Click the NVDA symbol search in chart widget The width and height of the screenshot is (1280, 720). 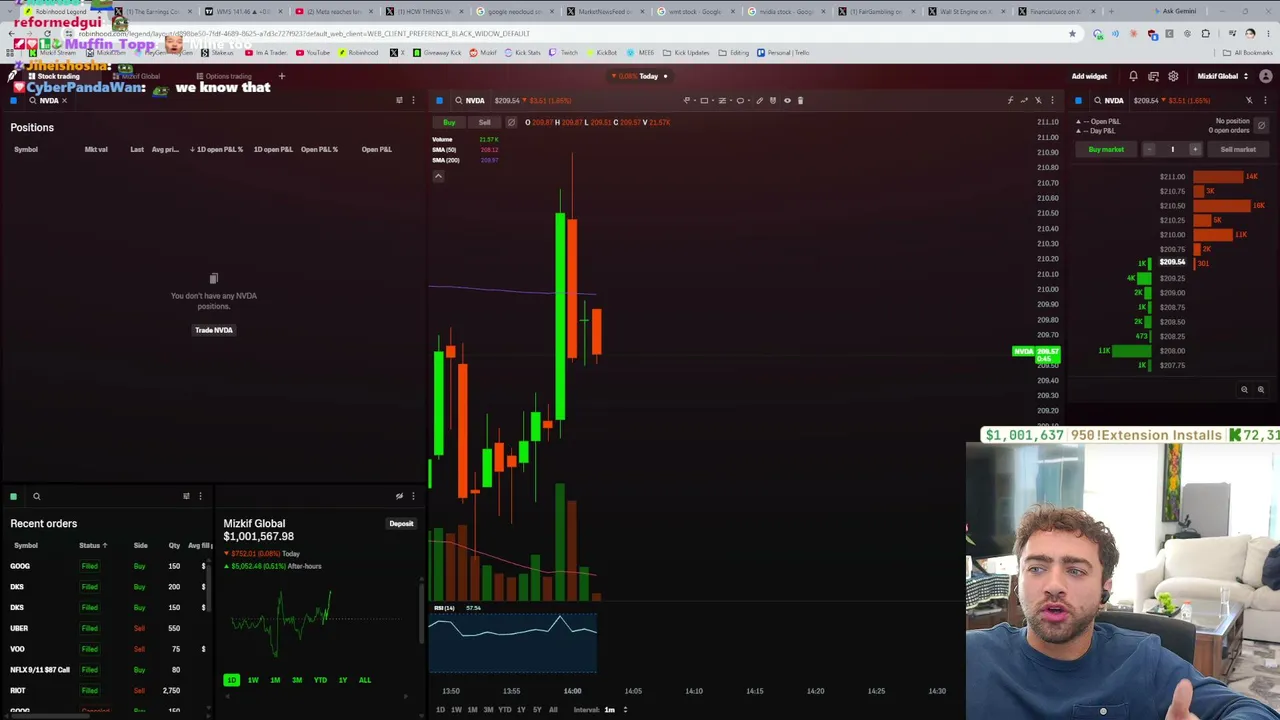[470, 100]
